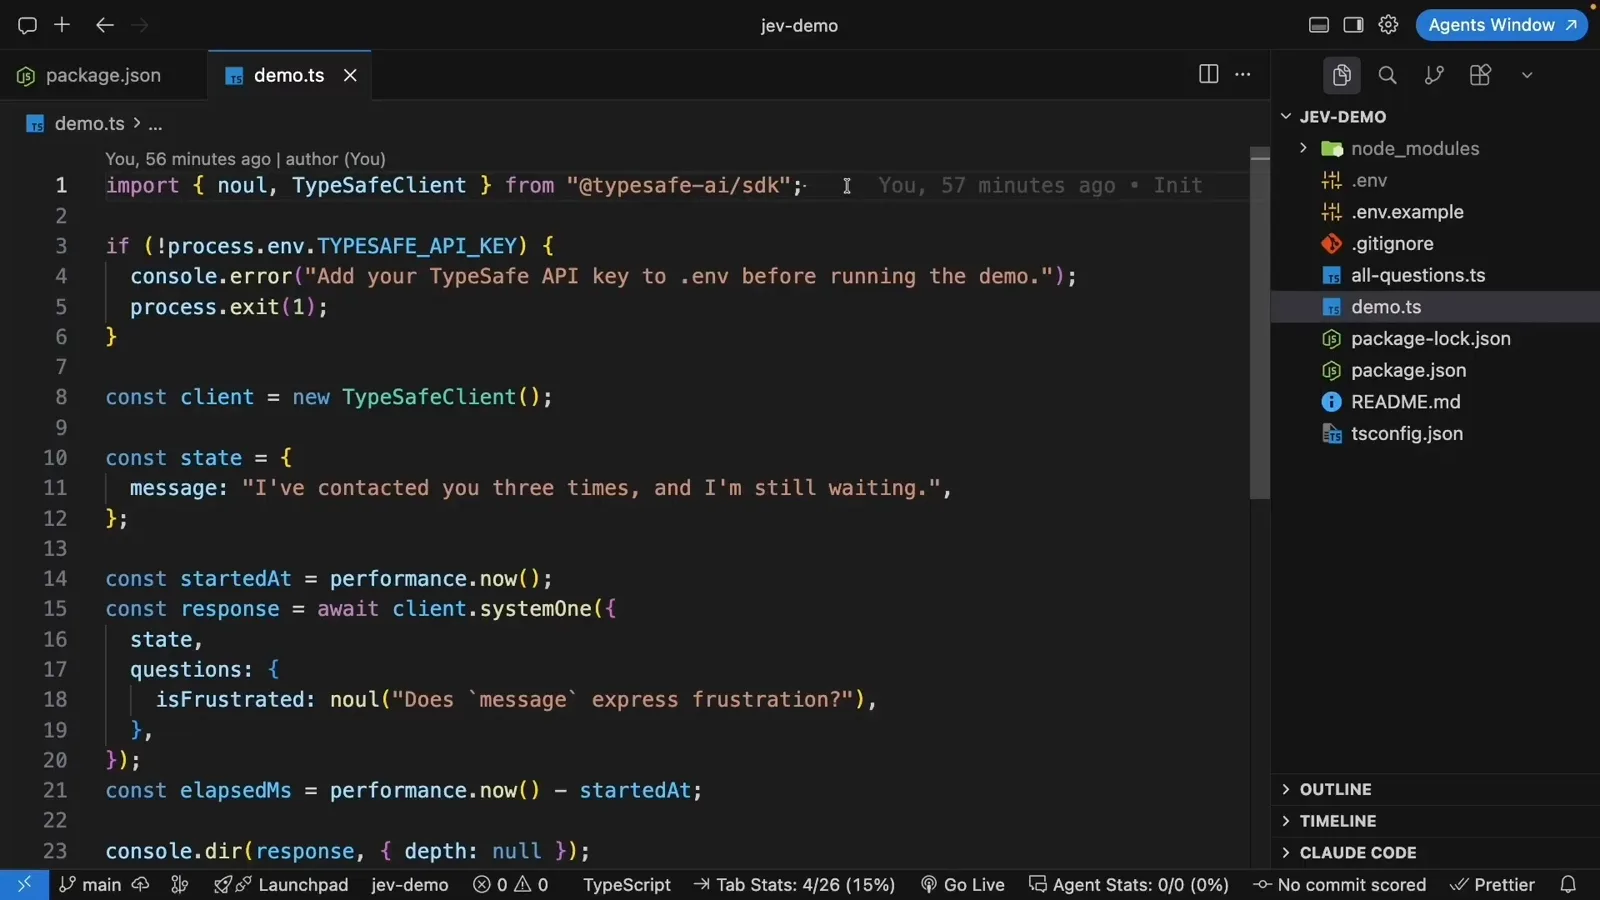1600x900 pixels.
Task: Open tsconfig.json file
Action: pos(1435,433)
